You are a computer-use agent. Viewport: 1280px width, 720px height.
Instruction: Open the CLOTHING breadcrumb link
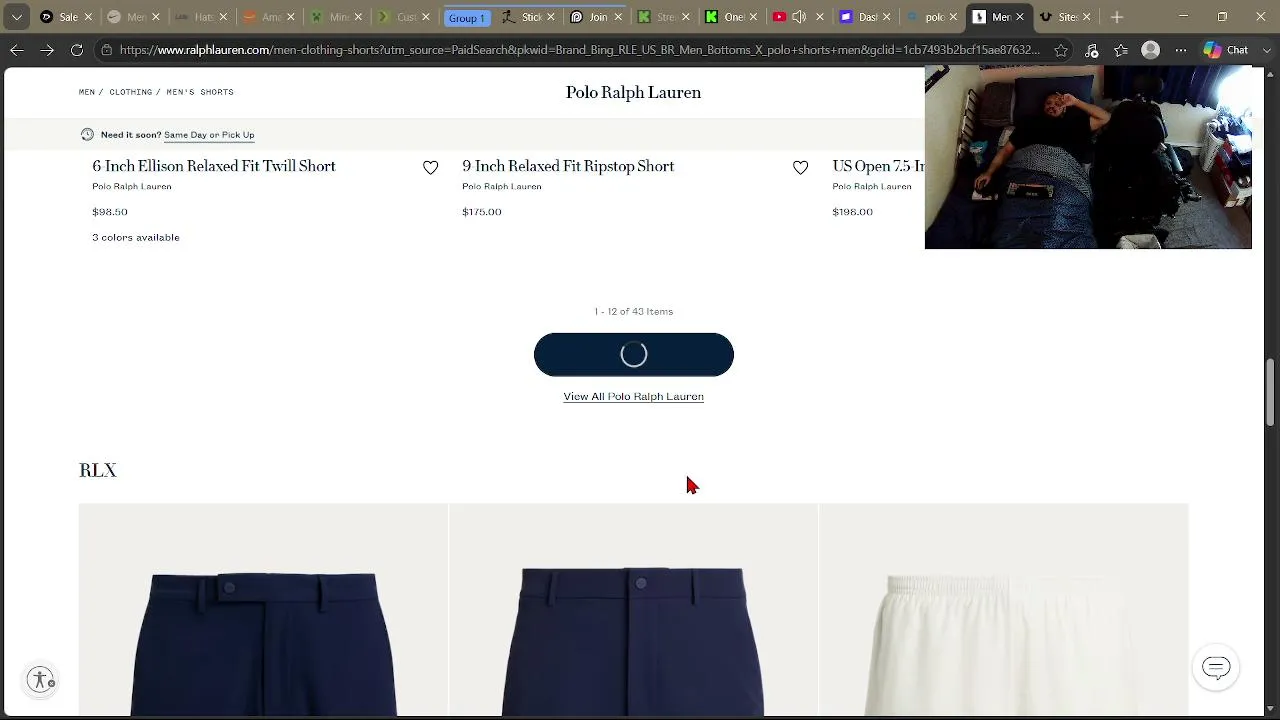tap(131, 92)
